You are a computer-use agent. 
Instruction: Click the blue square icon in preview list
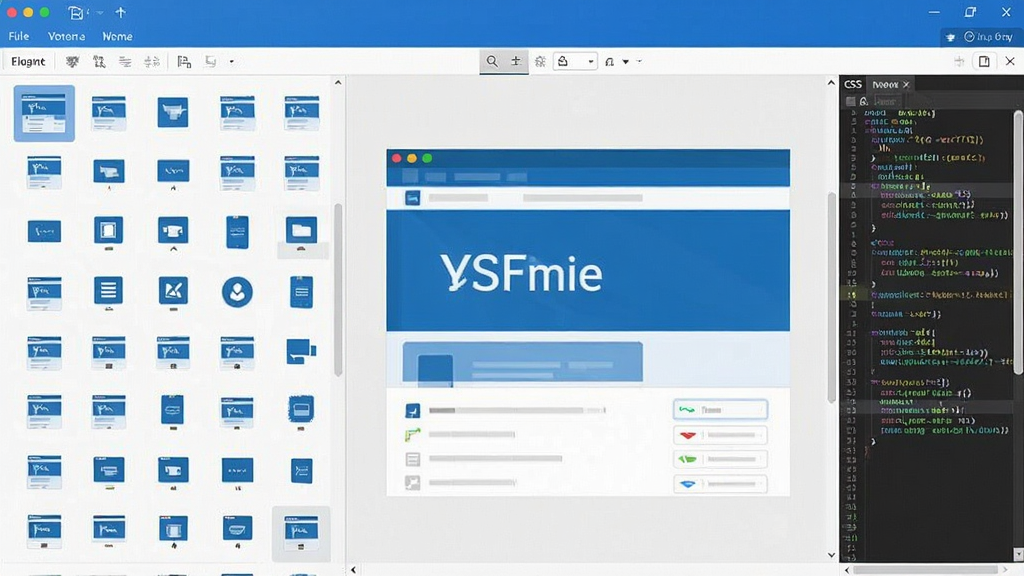tap(413, 410)
